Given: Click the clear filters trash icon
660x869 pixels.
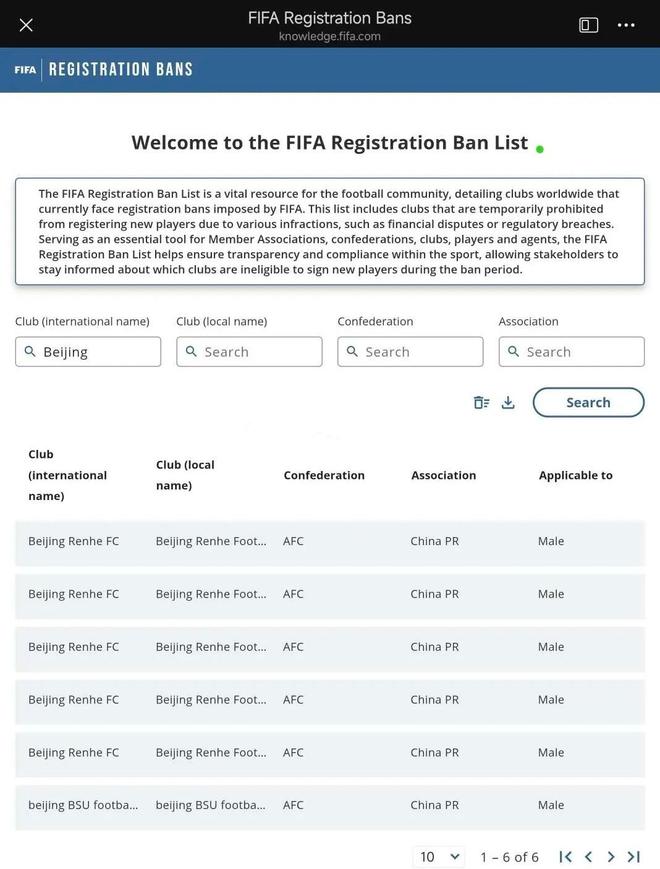Looking at the screenshot, I should tap(481, 402).
